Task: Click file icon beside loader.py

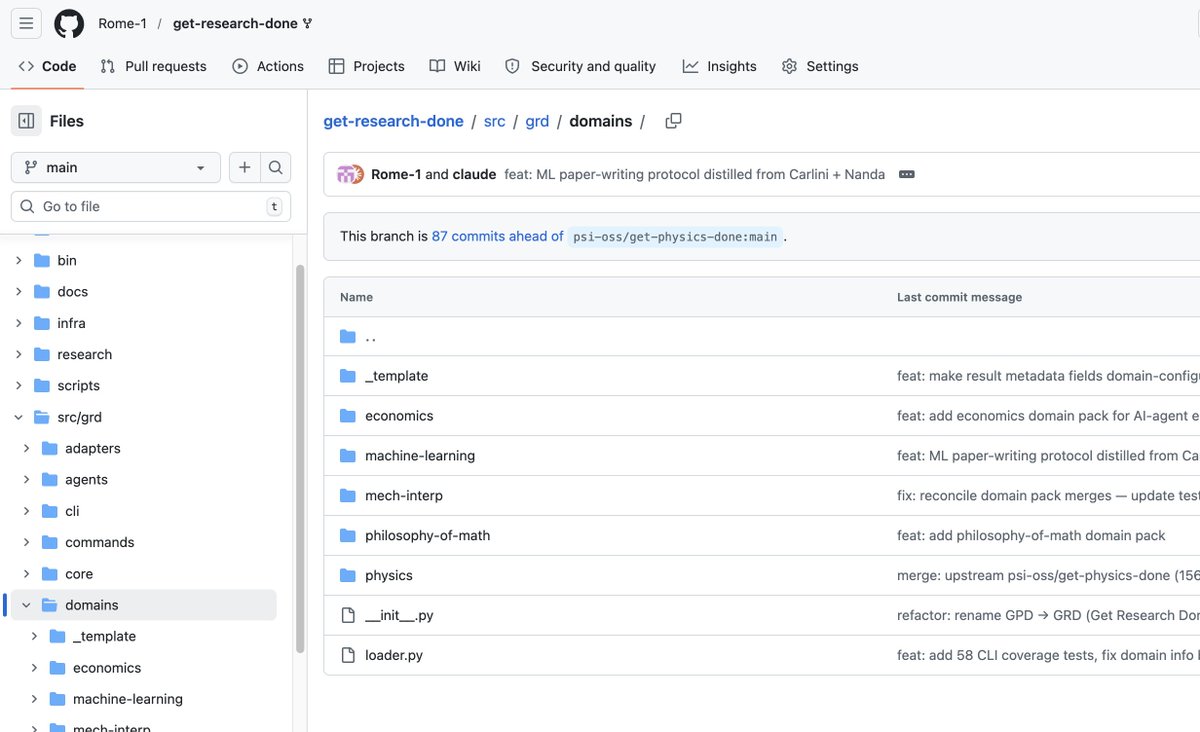Action: (x=348, y=656)
